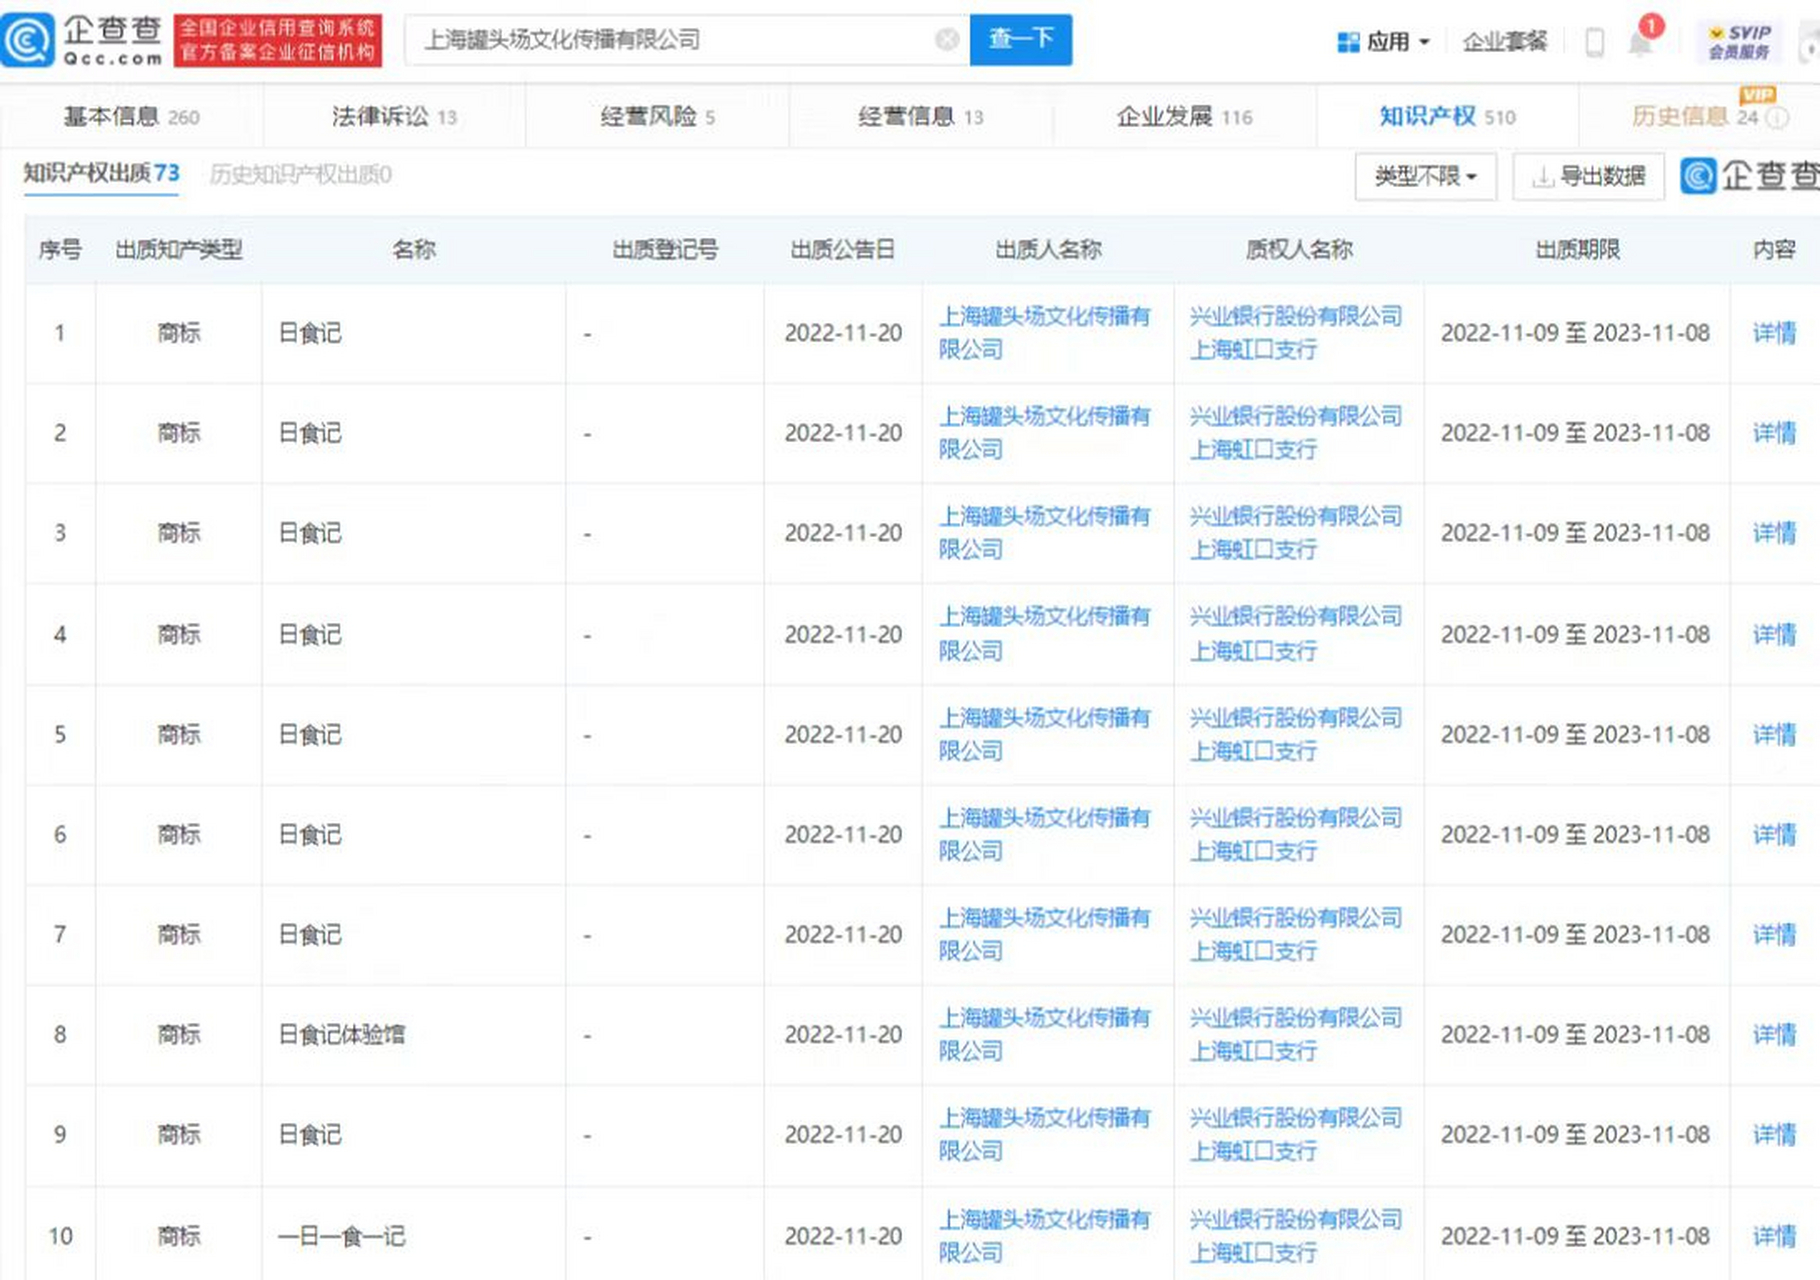1820x1280 pixels.
Task: Open 企业套餐 link in header
Action: pyautogui.click(x=1504, y=42)
